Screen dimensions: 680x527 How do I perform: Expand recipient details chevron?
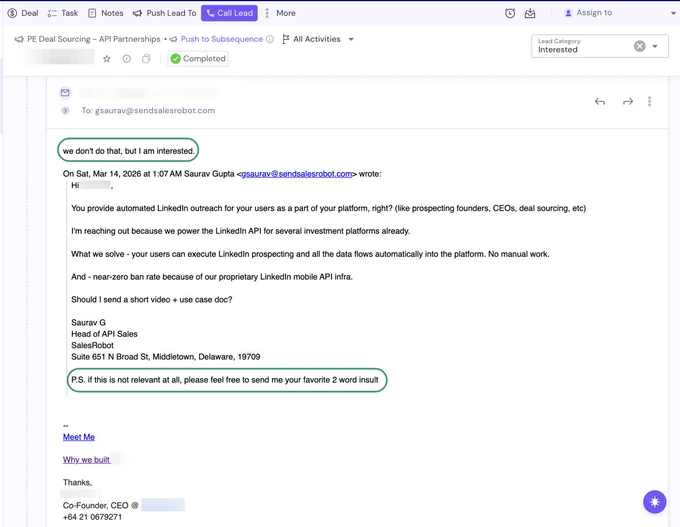[65, 111]
